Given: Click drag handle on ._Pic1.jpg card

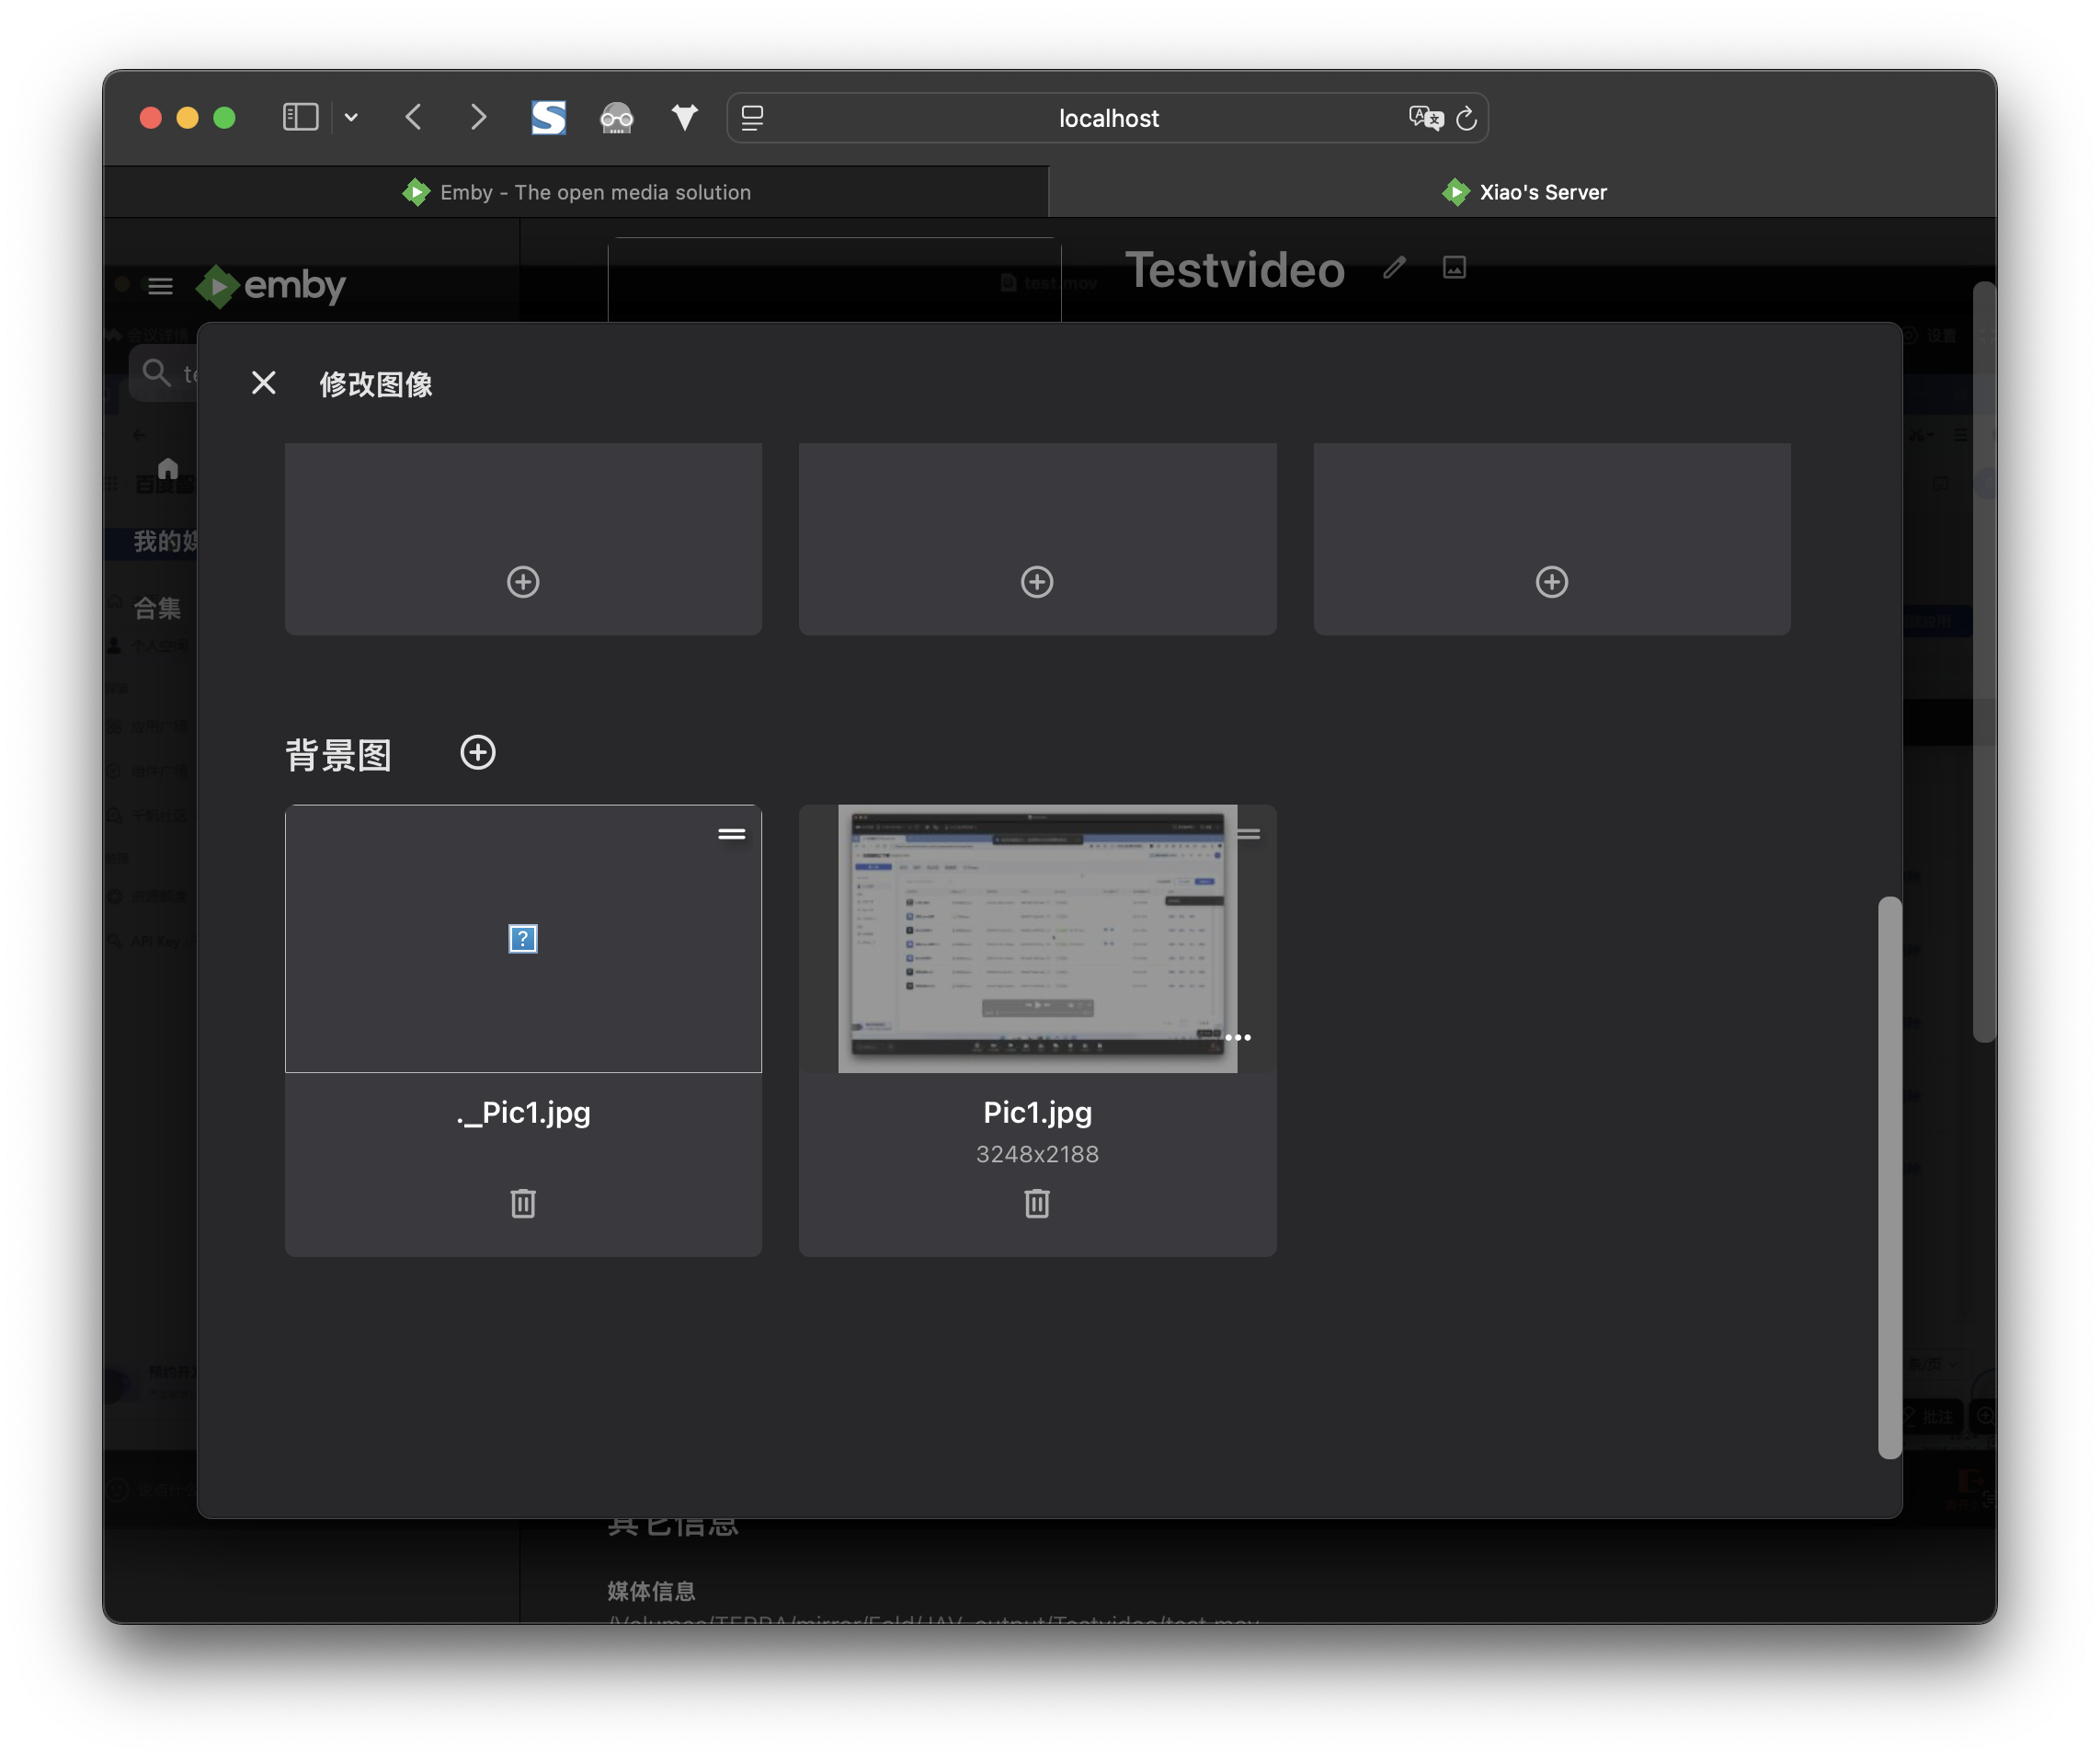Looking at the screenshot, I should coord(732,834).
